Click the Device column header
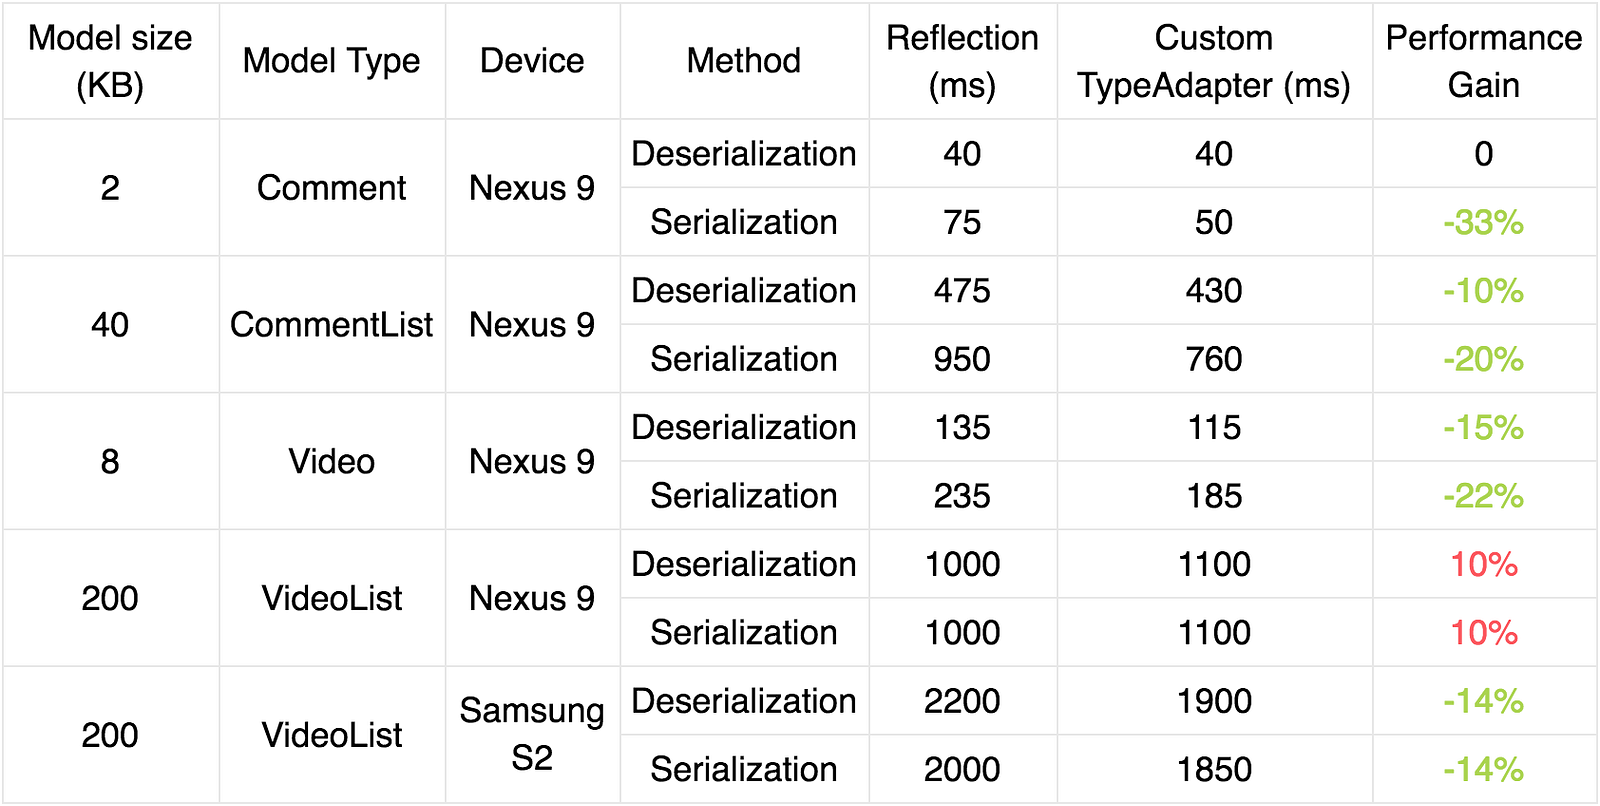This screenshot has width=1600, height=806. [x=532, y=61]
